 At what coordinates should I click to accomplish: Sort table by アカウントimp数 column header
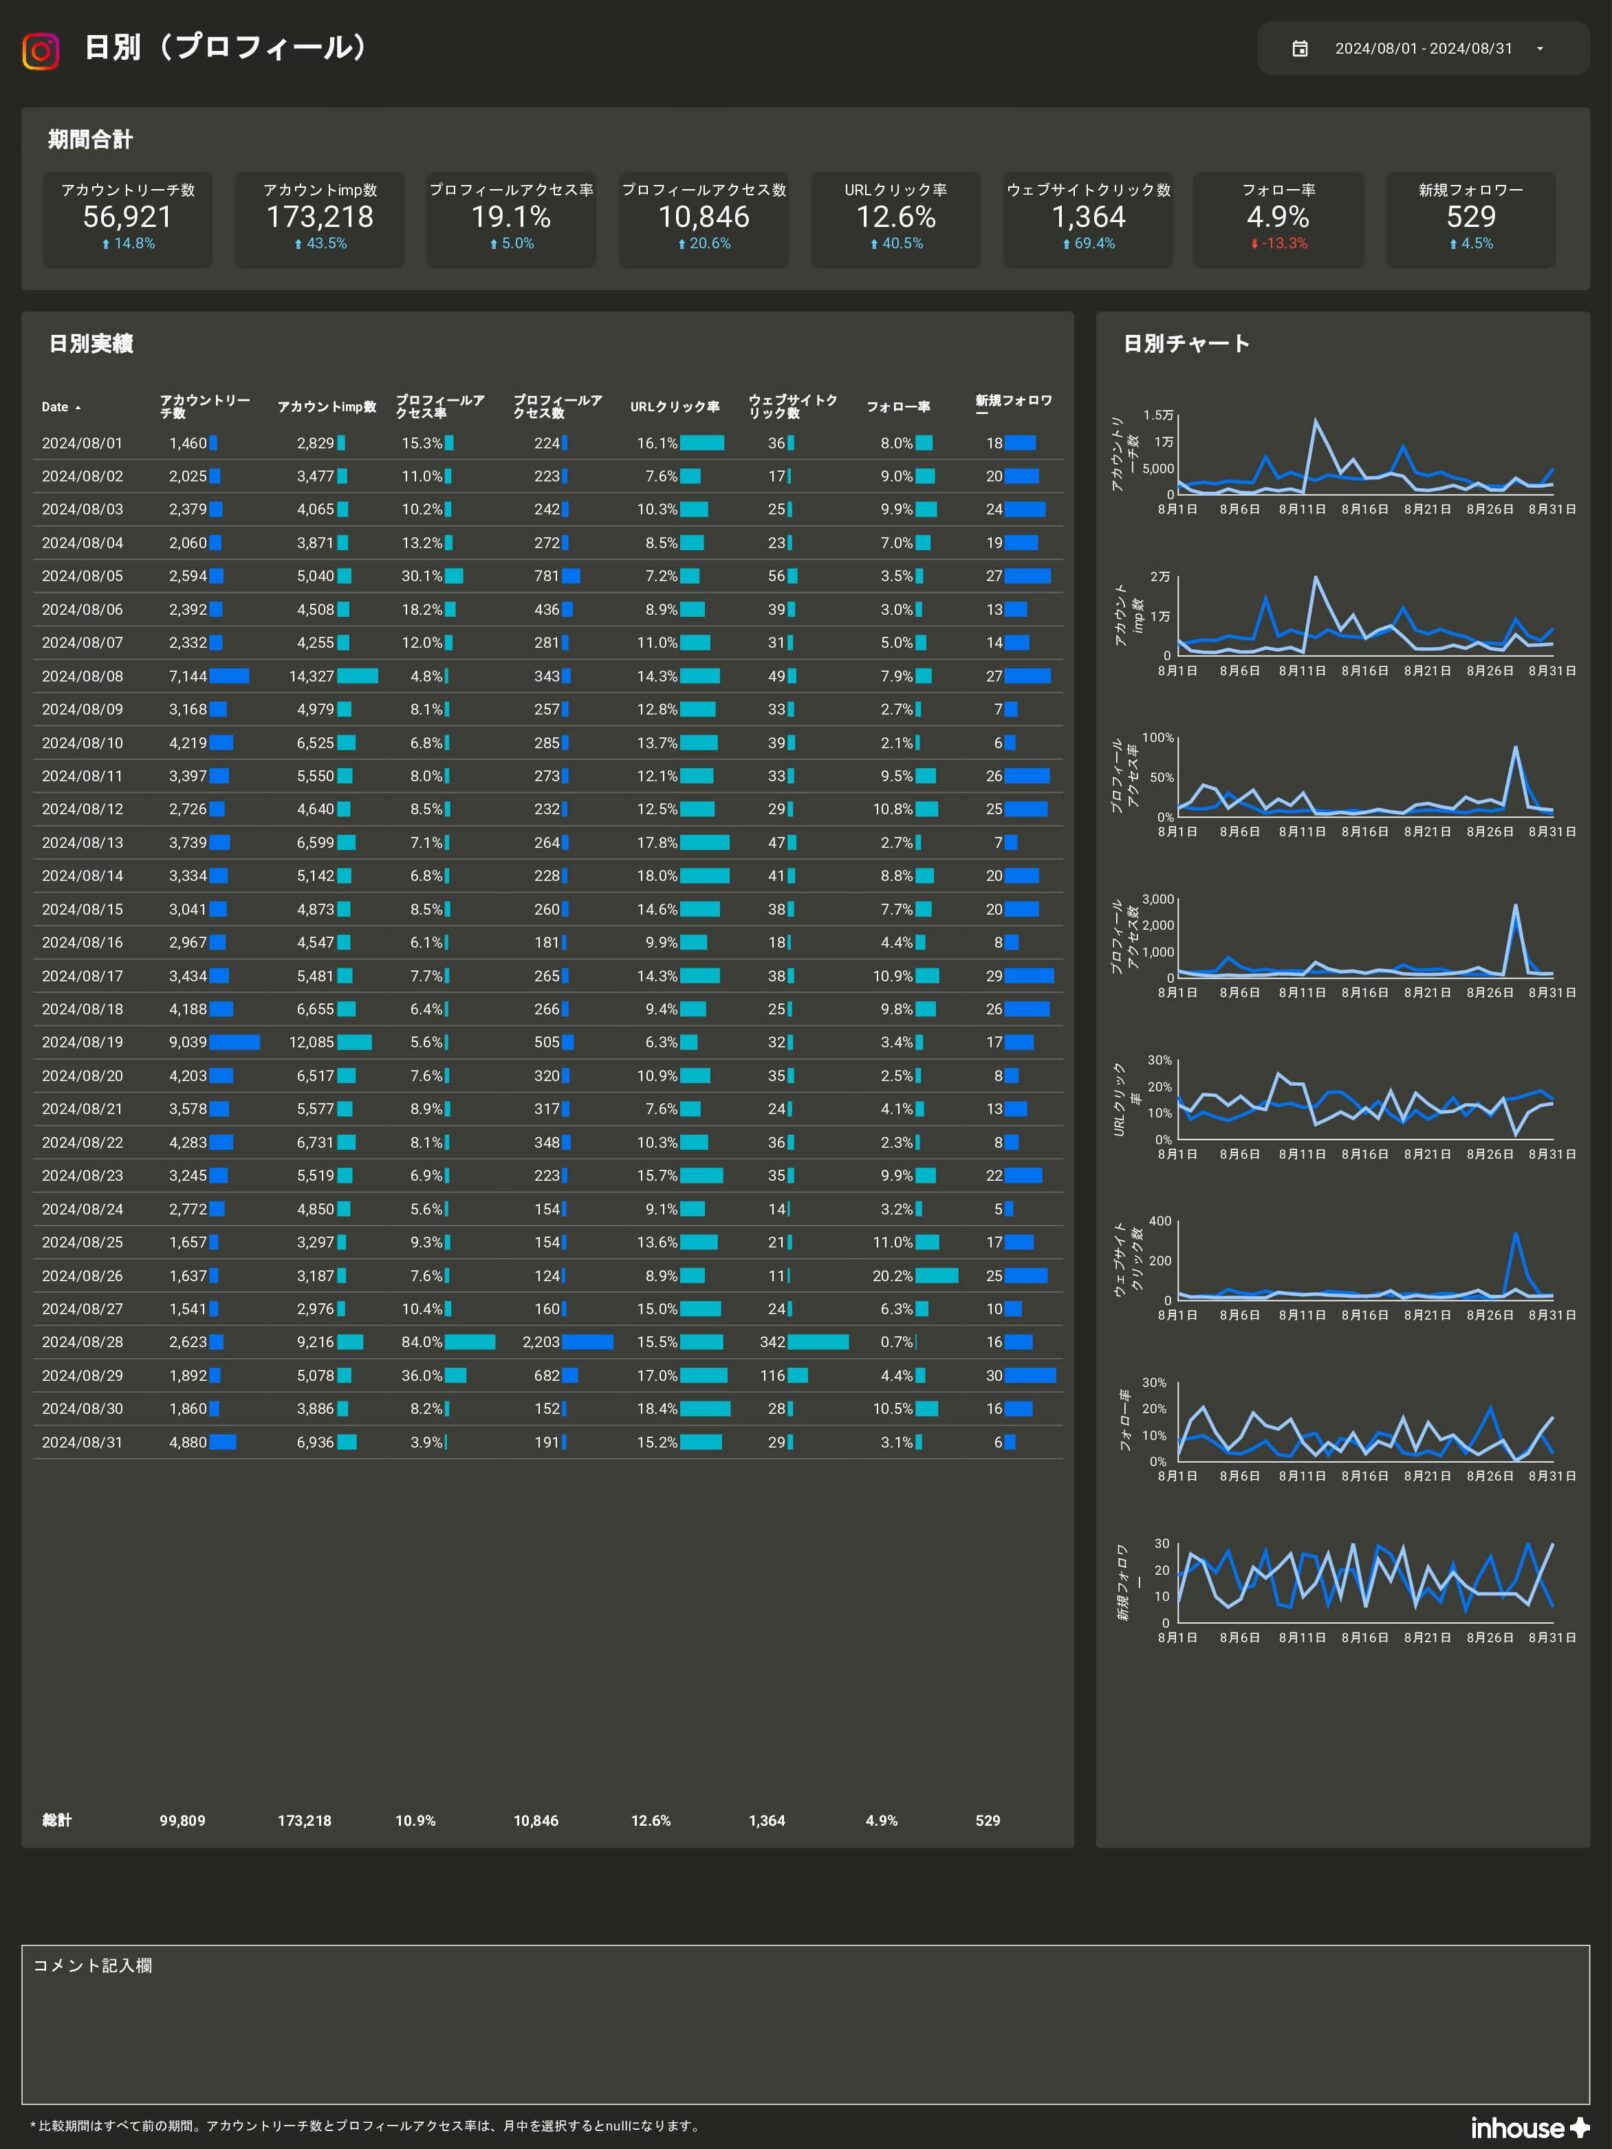tap(326, 407)
